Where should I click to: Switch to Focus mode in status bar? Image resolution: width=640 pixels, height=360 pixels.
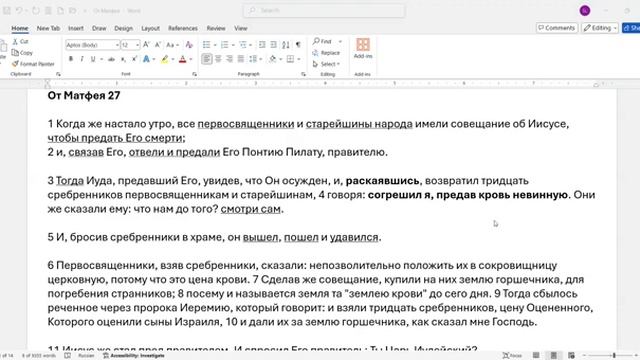coord(512,356)
